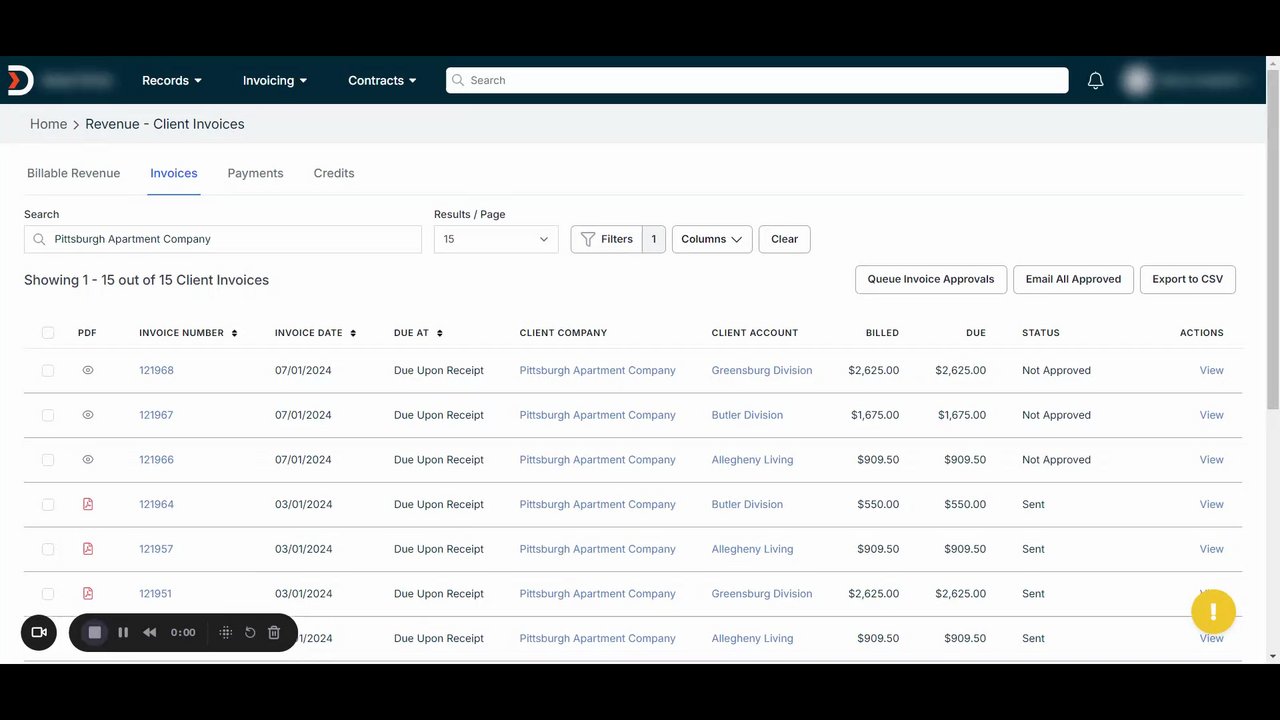
Task: Open the PDF icon for invoice 121951
Action: tap(88, 594)
